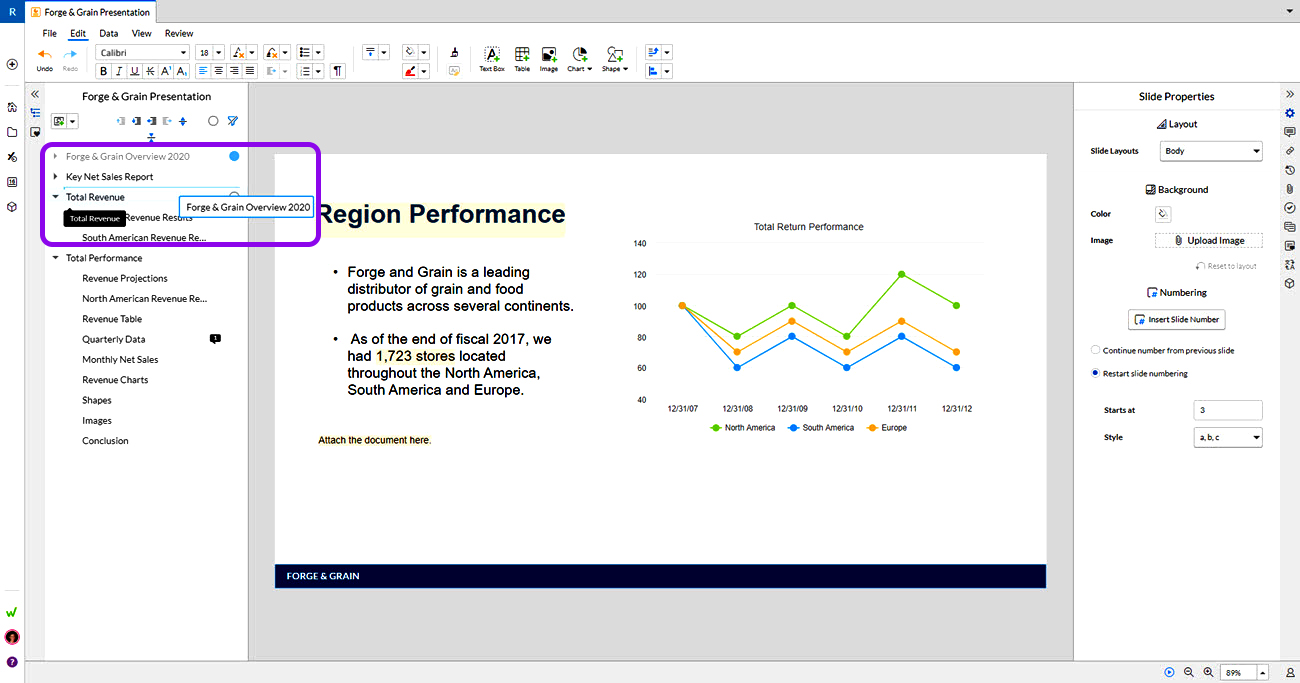Click the paragraph marks icon
Screen dimensions: 1300x683
pos(338,71)
